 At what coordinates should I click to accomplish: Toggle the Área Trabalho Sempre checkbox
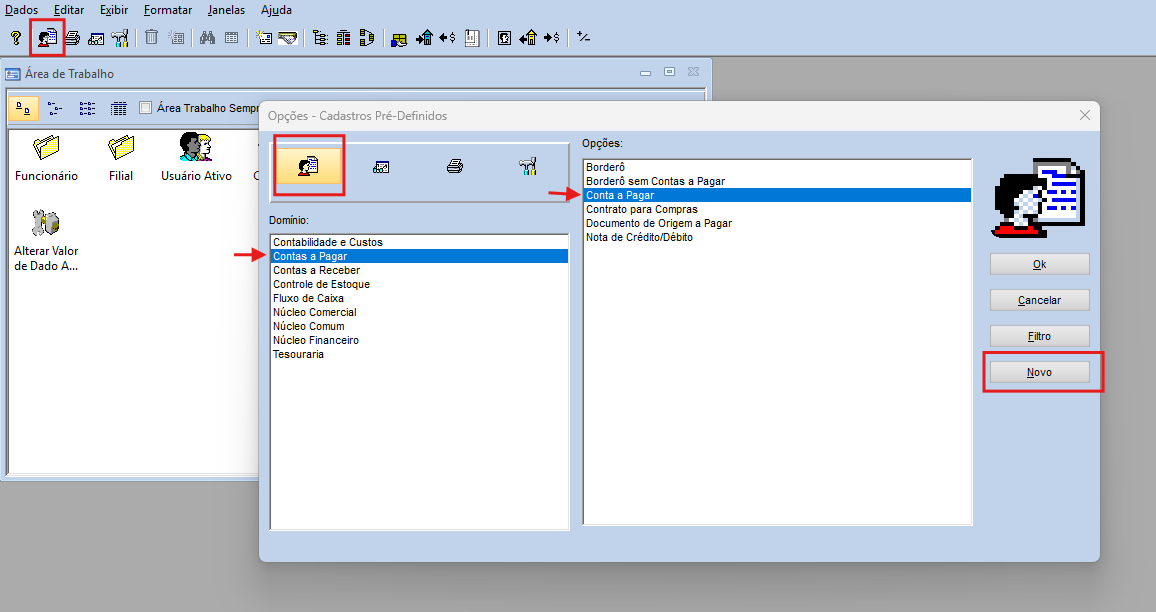click(146, 108)
